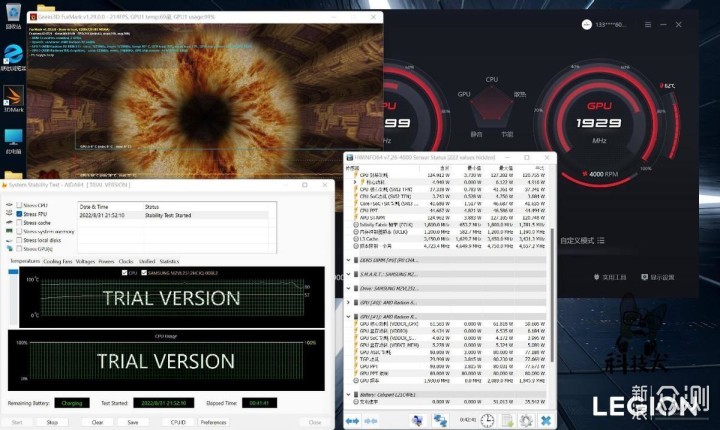This screenshot has width=720, height=430.
Task: Click the GPU 1929 MHz gauge
Action: pos(599,123)
